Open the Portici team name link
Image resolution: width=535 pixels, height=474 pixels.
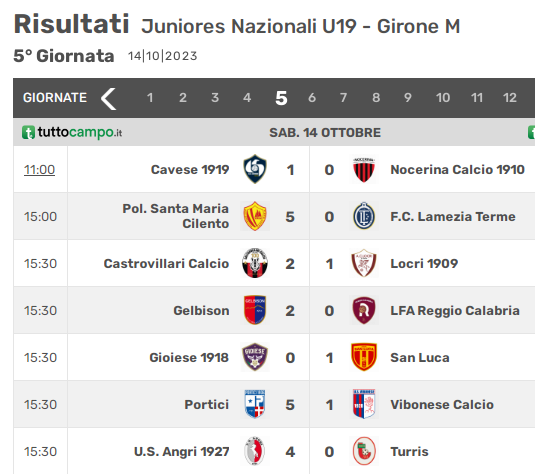pos(206,405)
